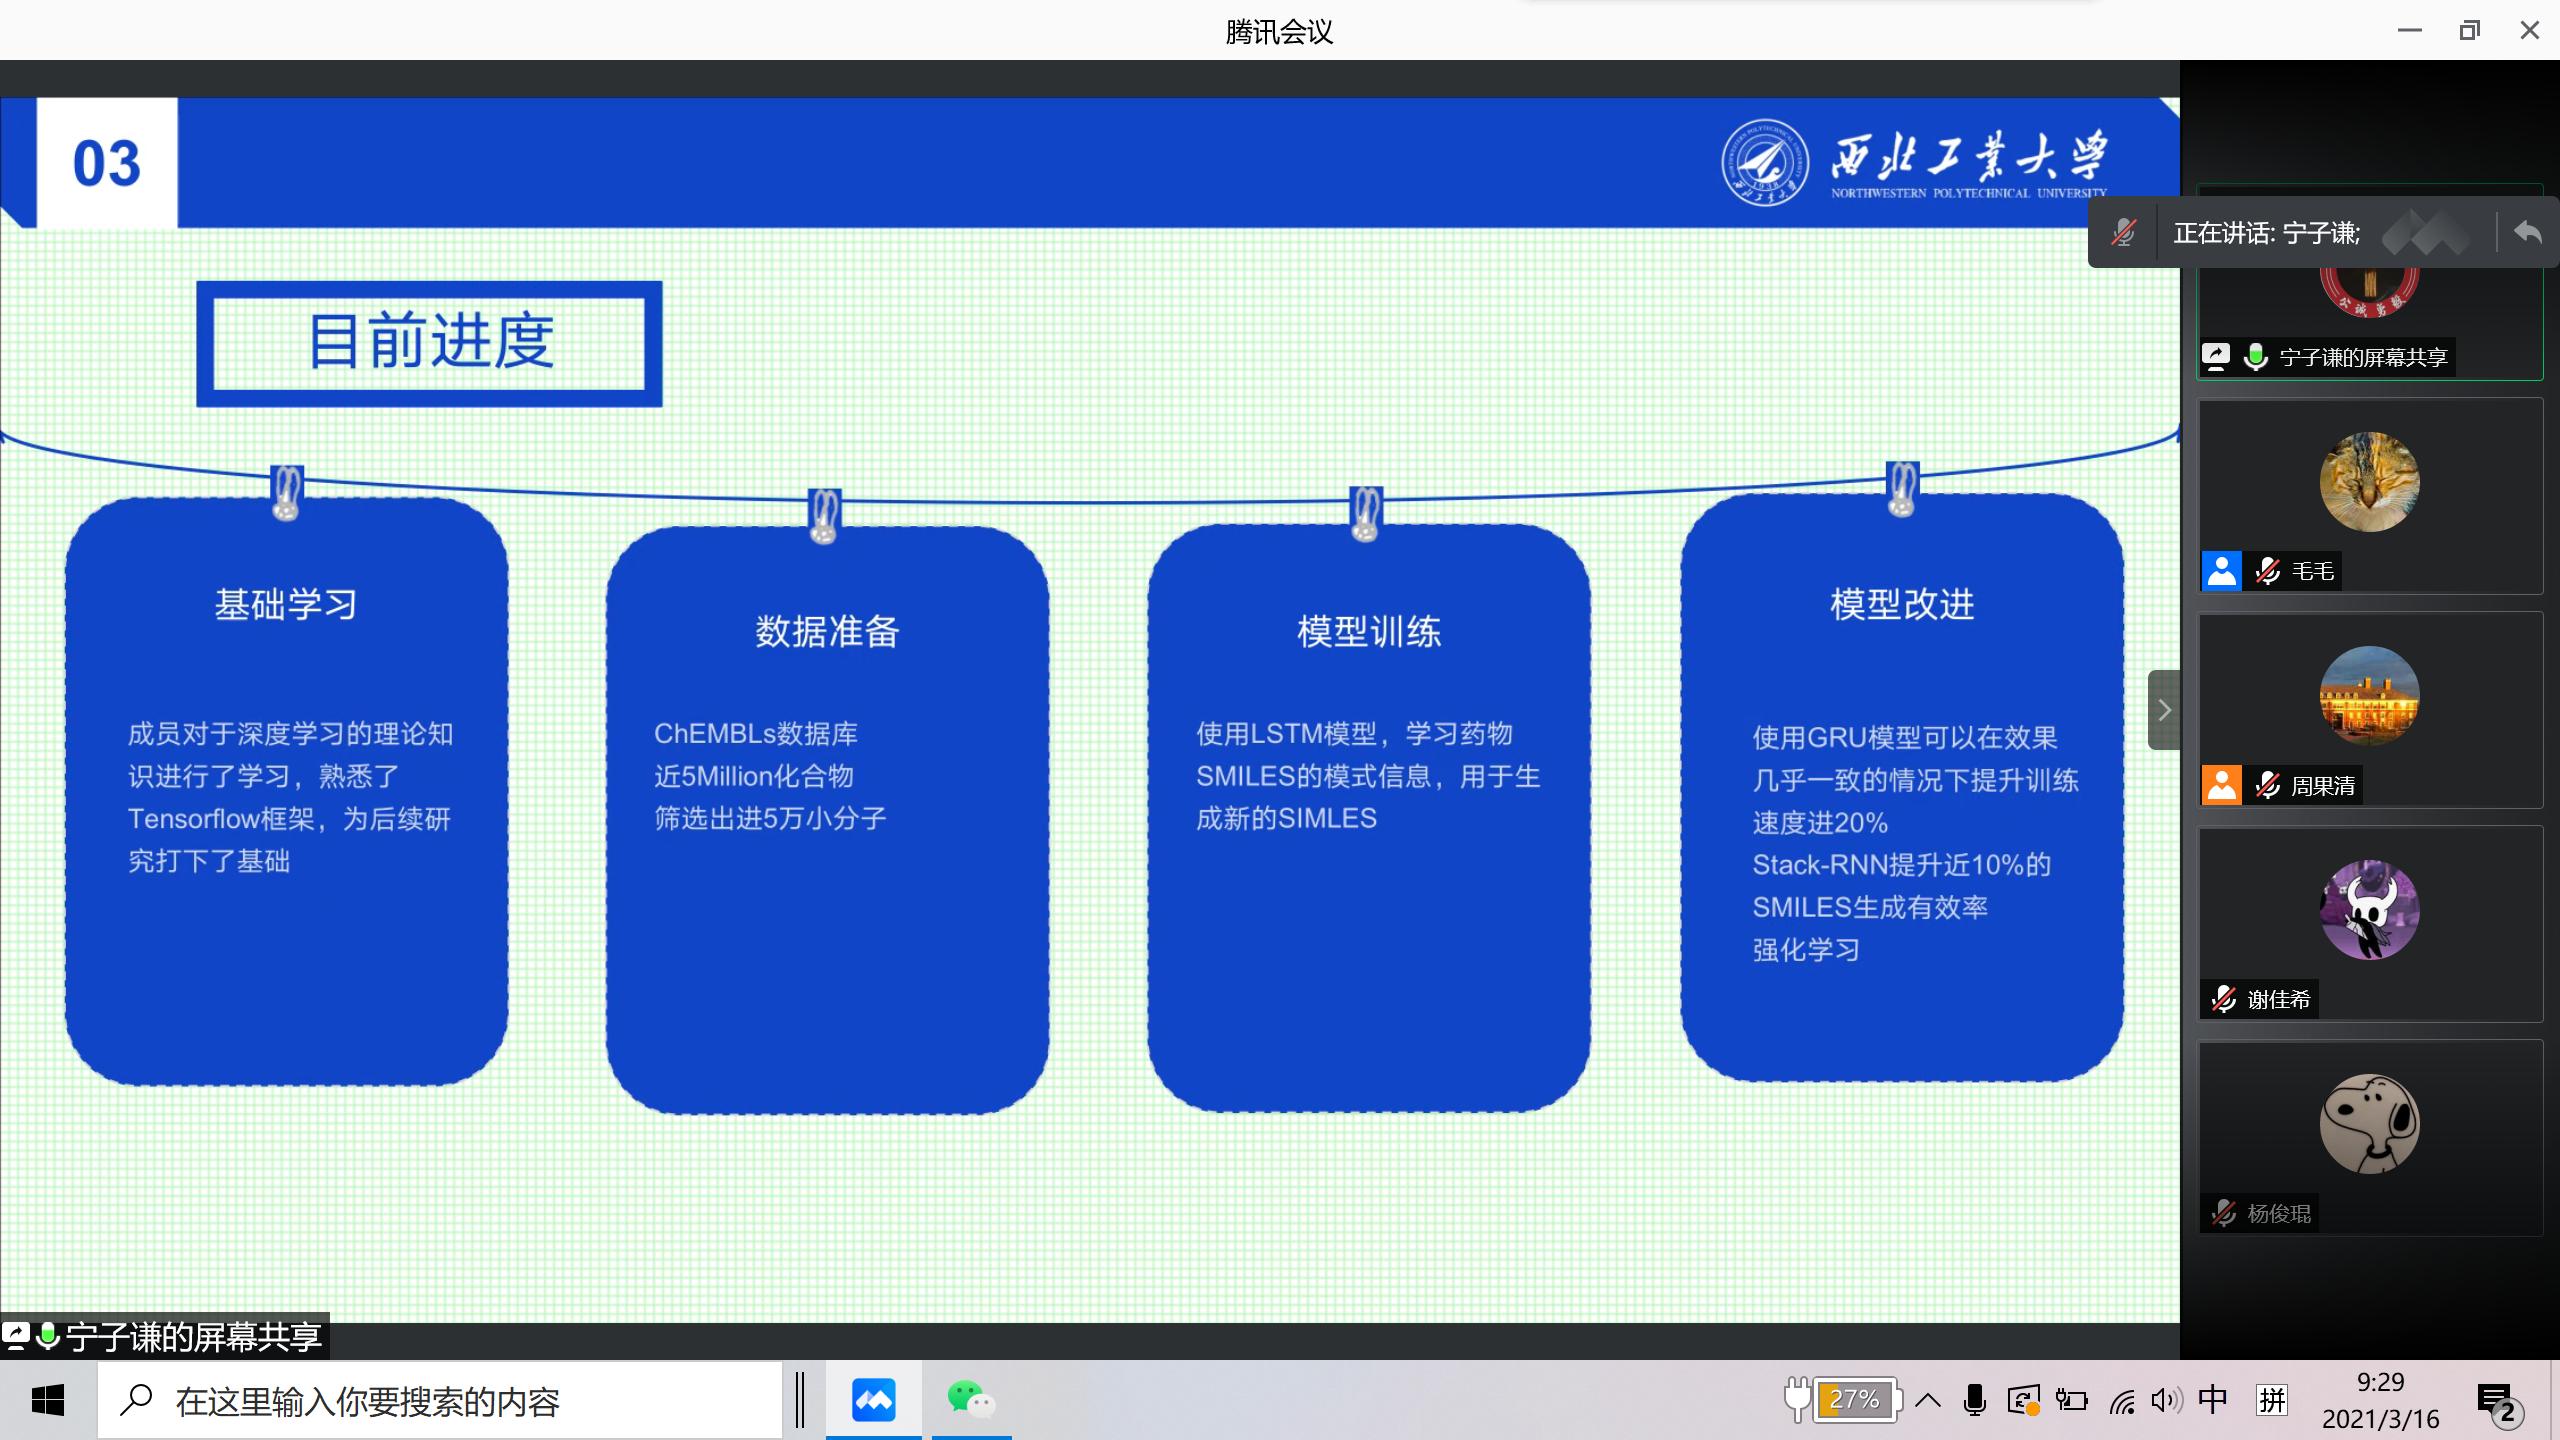The image size is (2560, 1440).
Task: Click the 毛毛 cat avatar thumbnail
Action: pos(2369,482)
